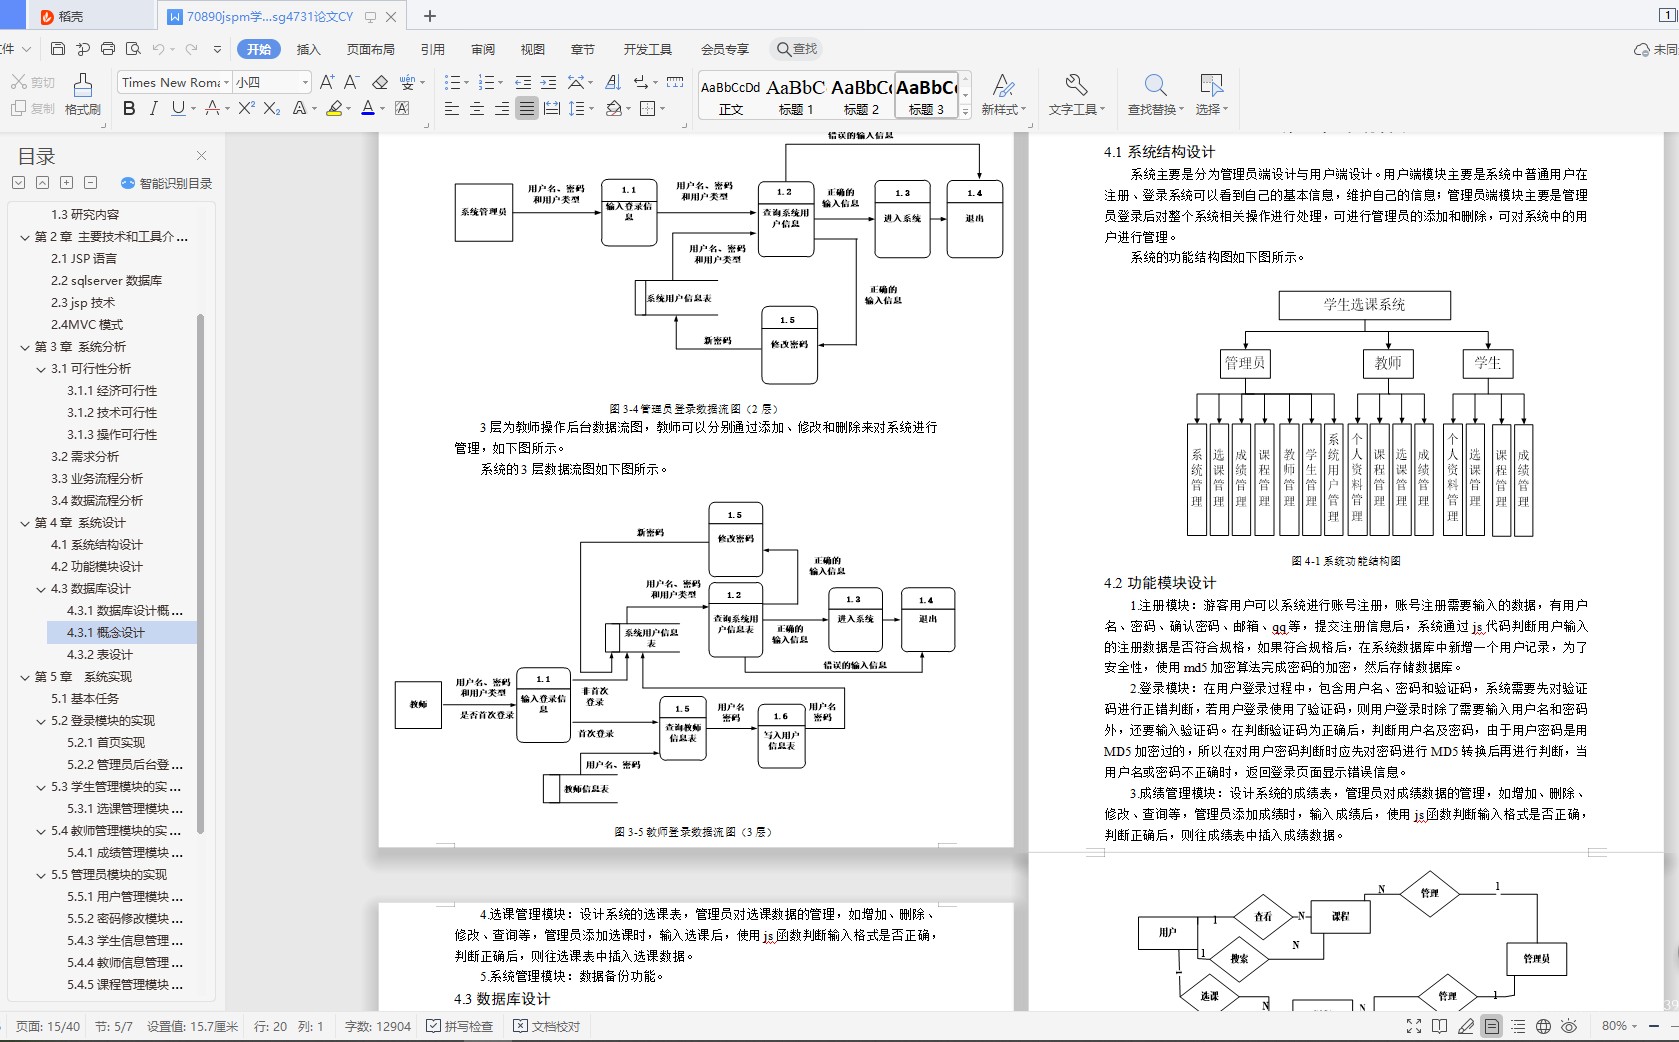Switch to reading mode book icon

1439,1026
